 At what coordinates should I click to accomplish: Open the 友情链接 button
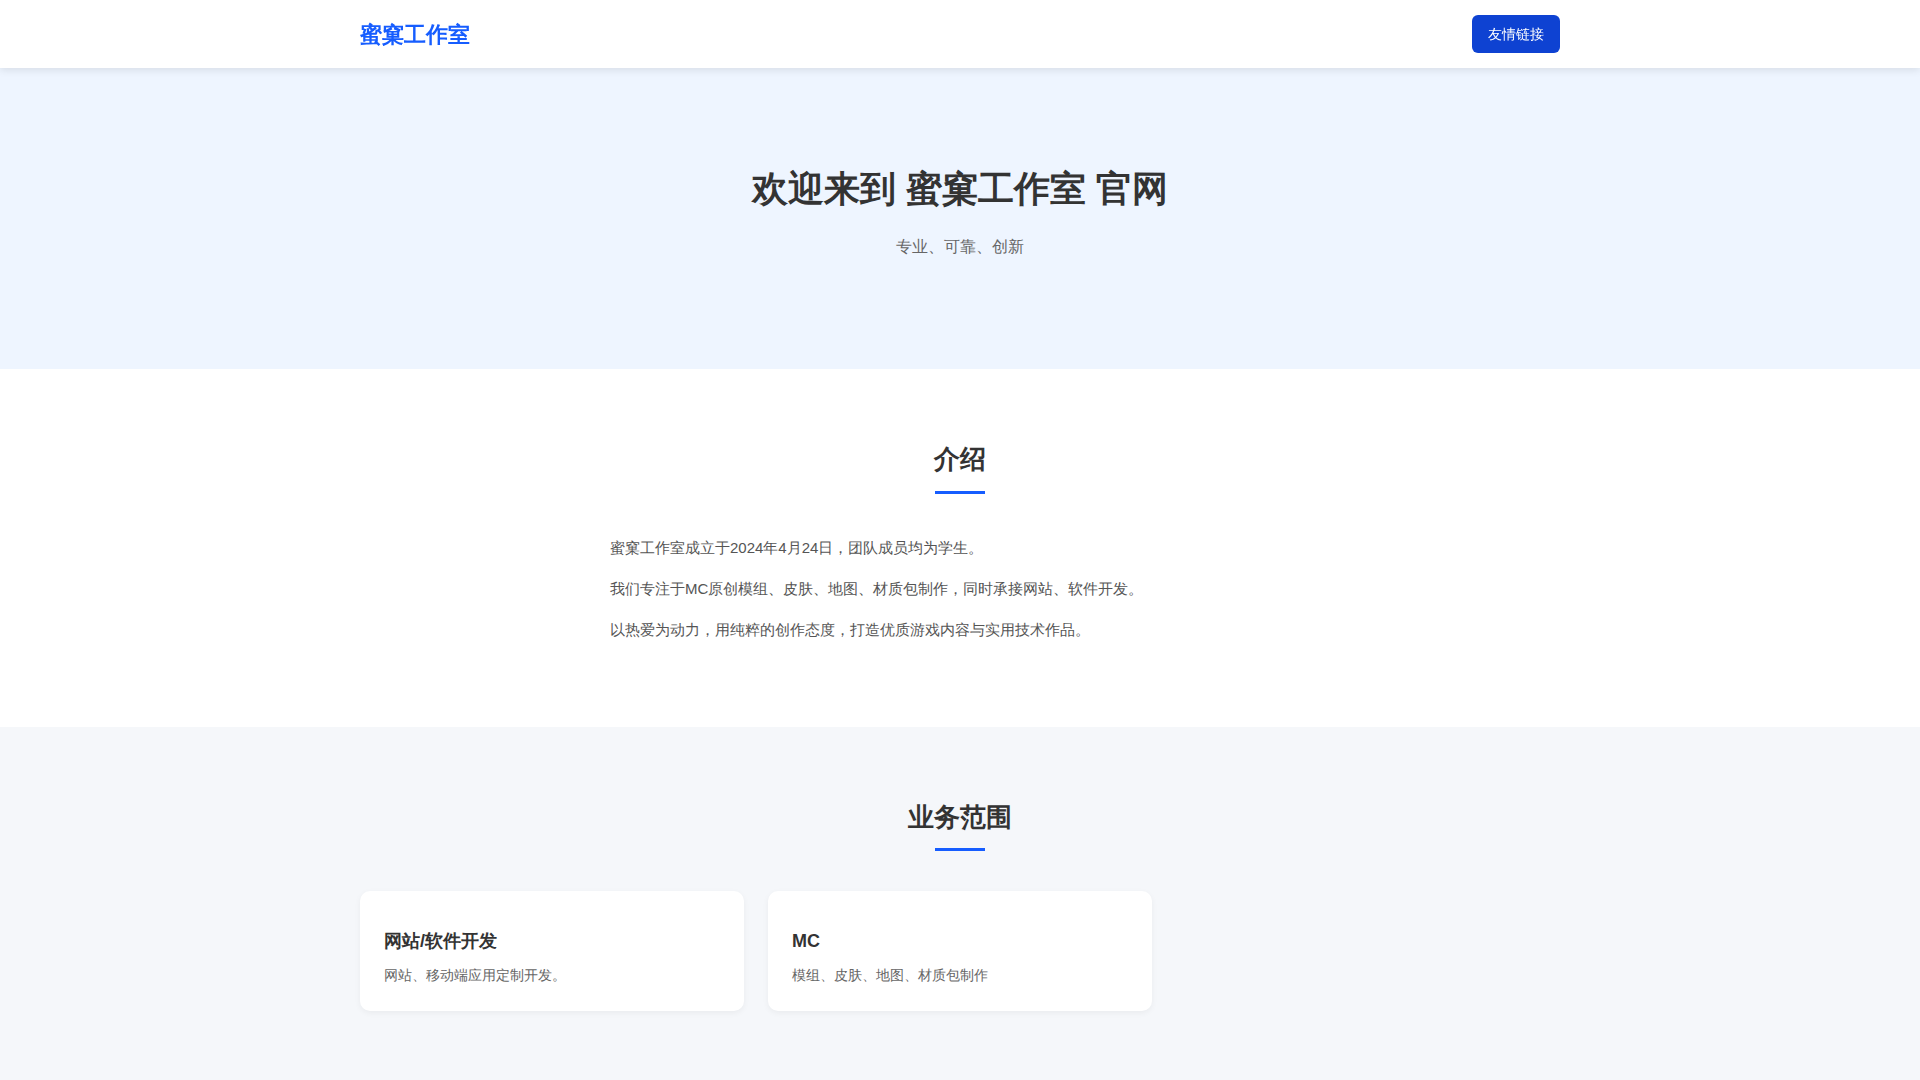click(1515, 34)
